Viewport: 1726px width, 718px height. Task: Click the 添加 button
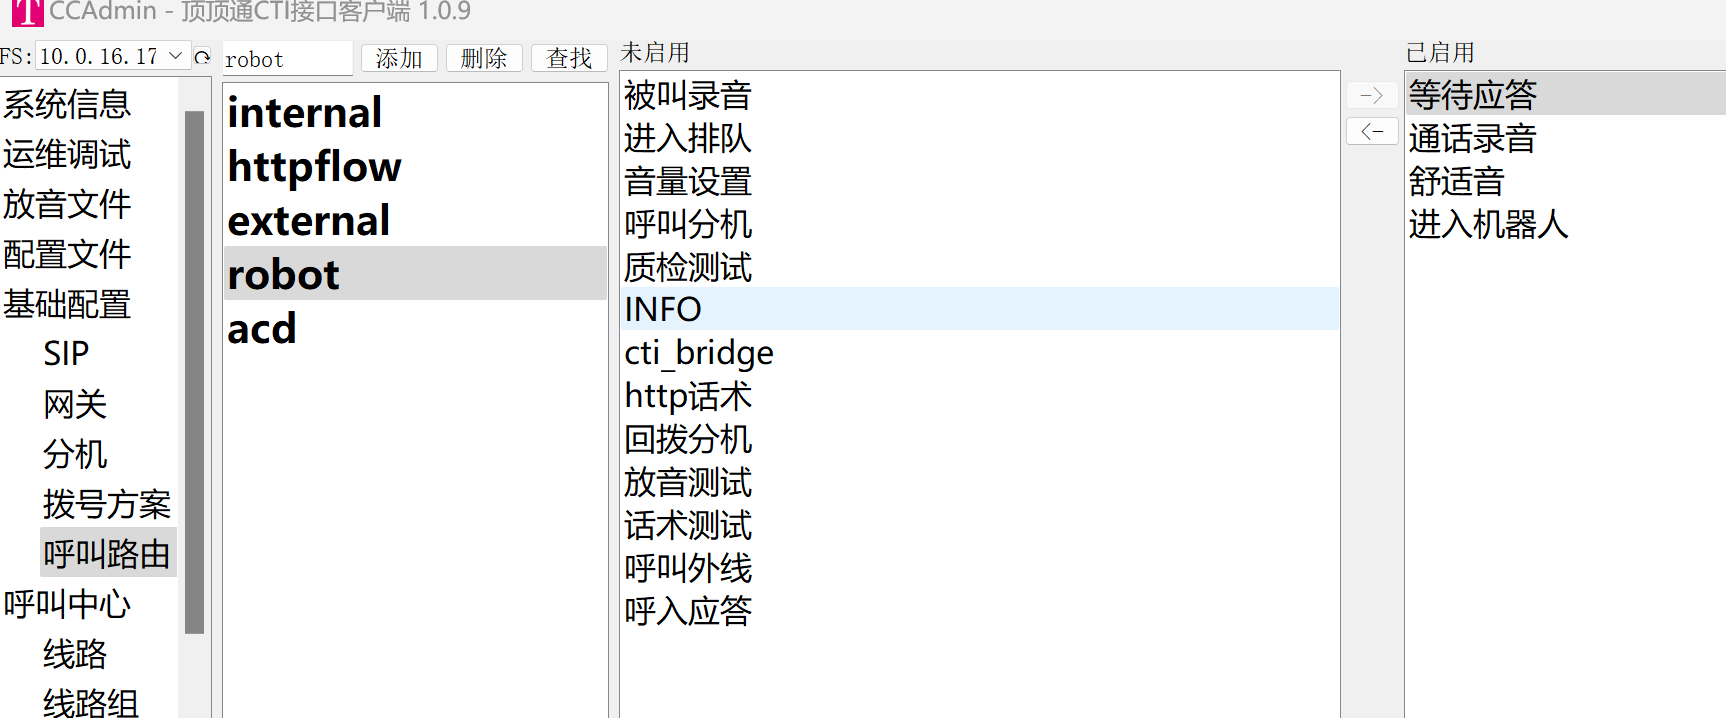[x=399, y=58]
